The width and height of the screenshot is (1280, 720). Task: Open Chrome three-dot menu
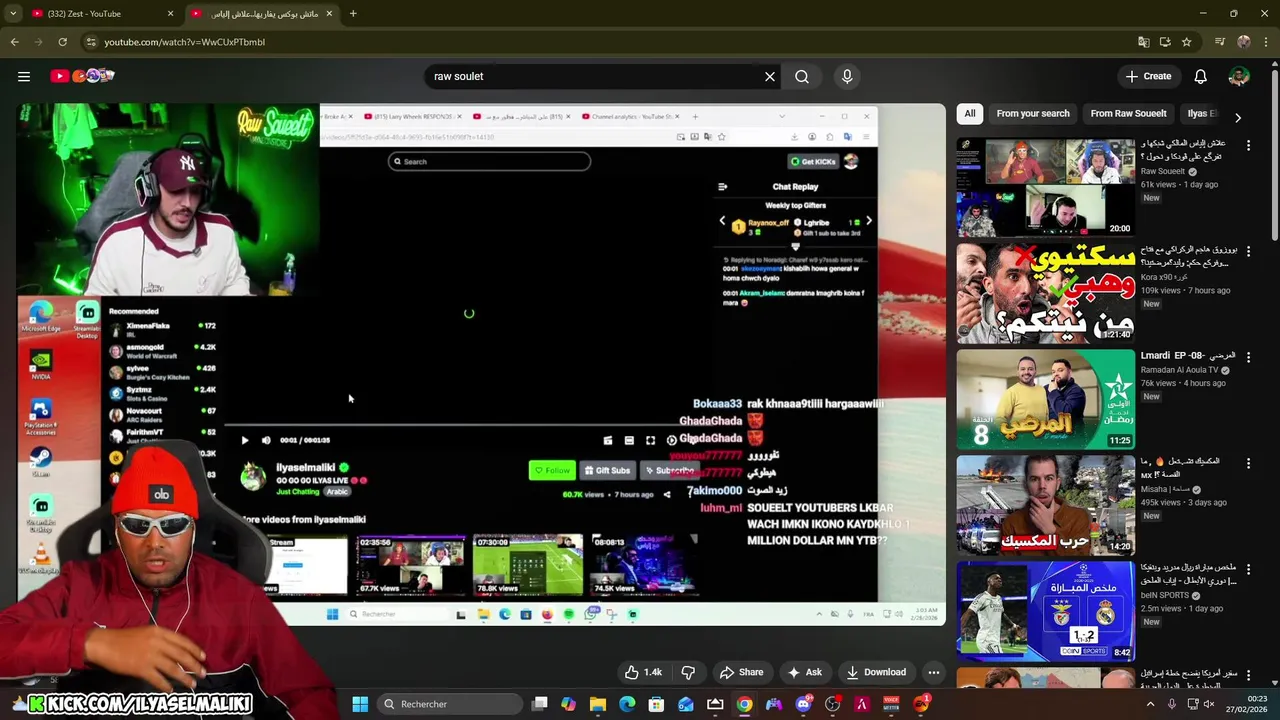click(1266, 42)
